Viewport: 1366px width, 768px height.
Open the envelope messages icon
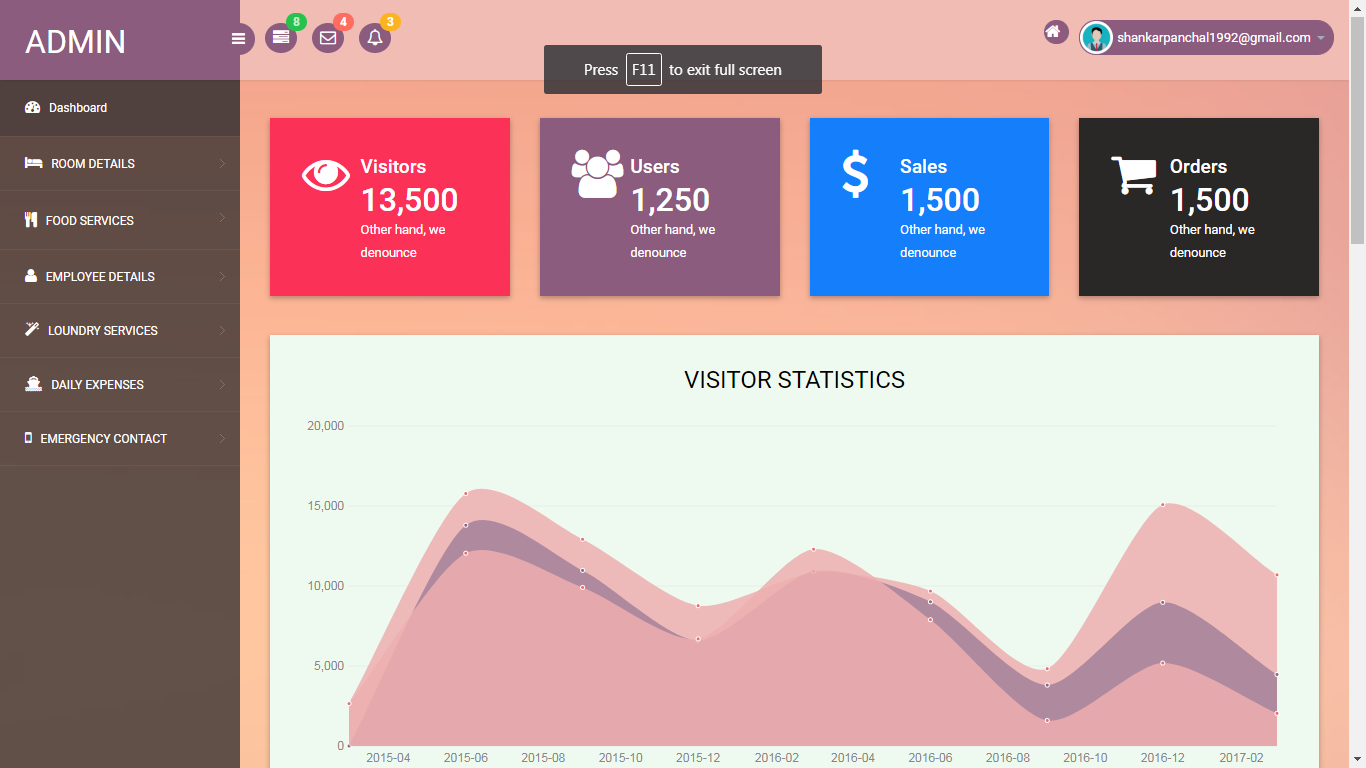coord(328,38)
